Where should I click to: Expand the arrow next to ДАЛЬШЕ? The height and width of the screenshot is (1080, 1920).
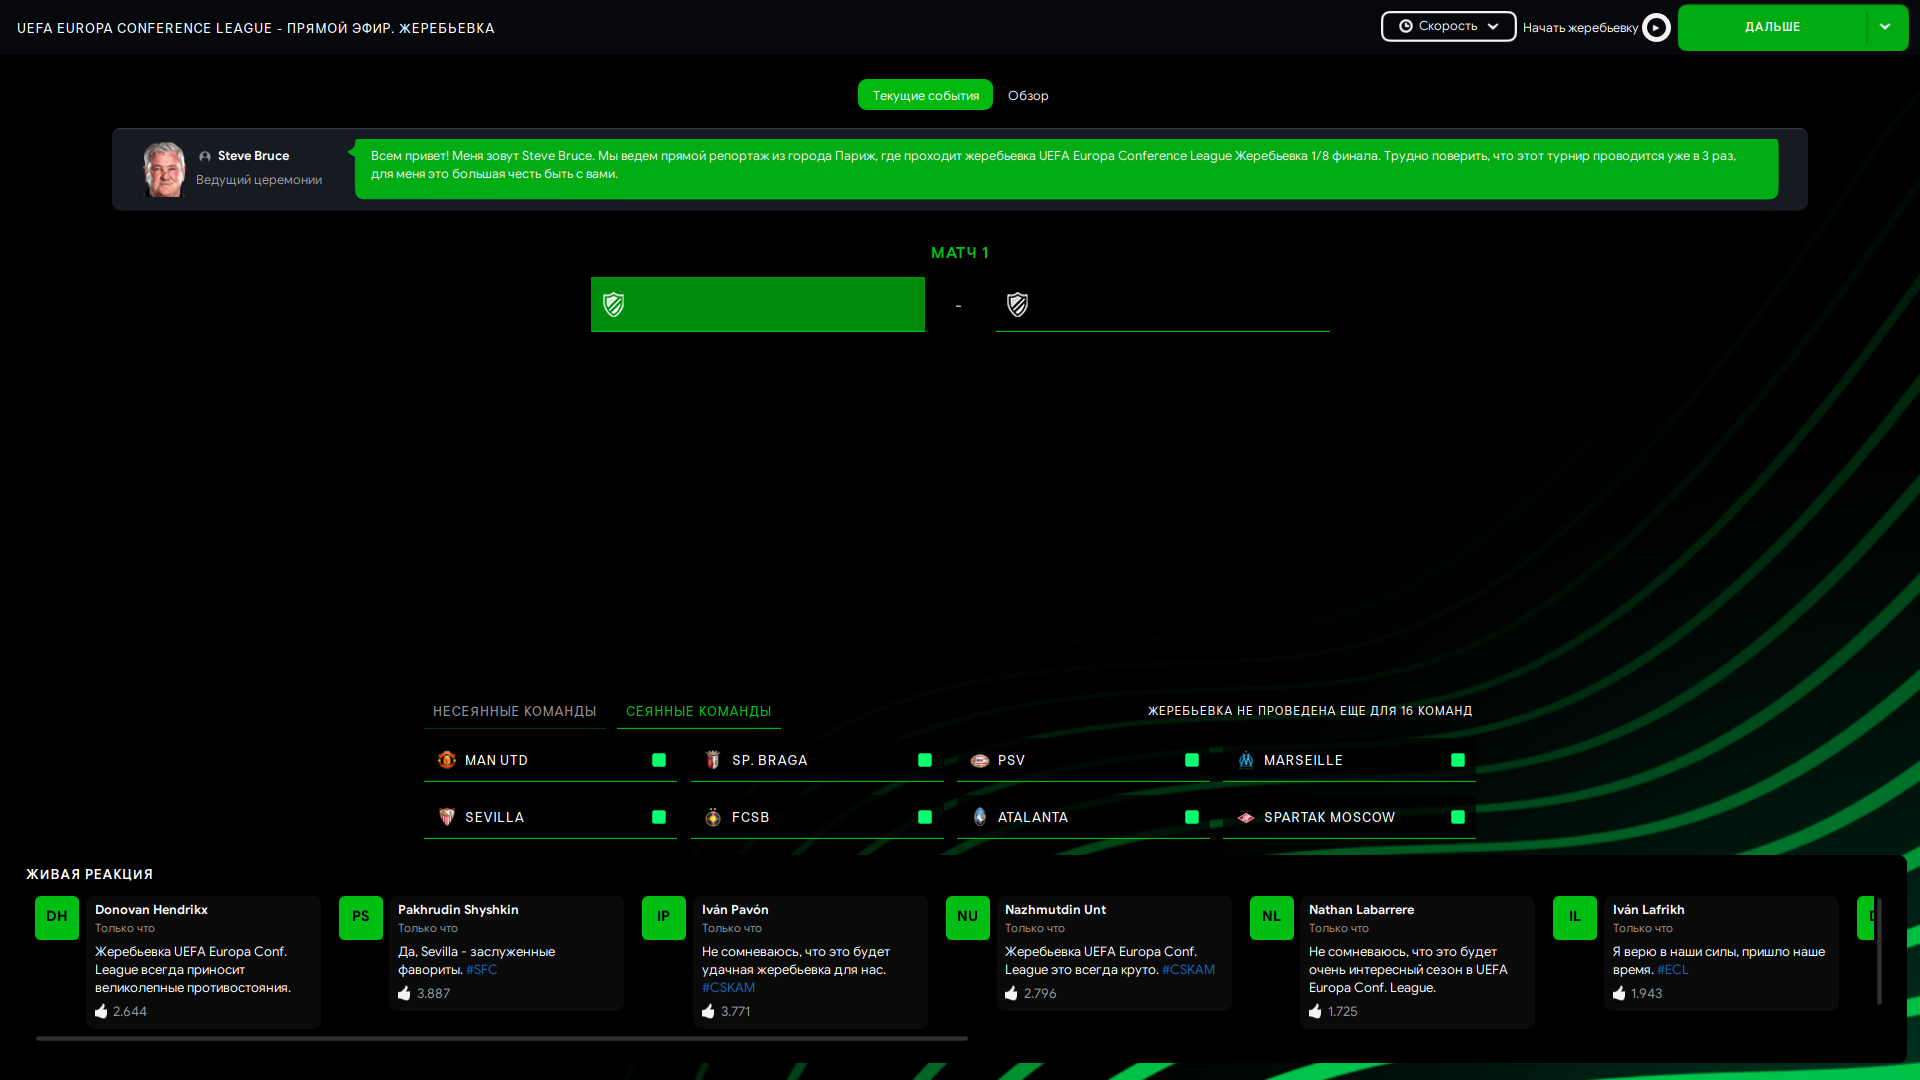coord(1886,27)
